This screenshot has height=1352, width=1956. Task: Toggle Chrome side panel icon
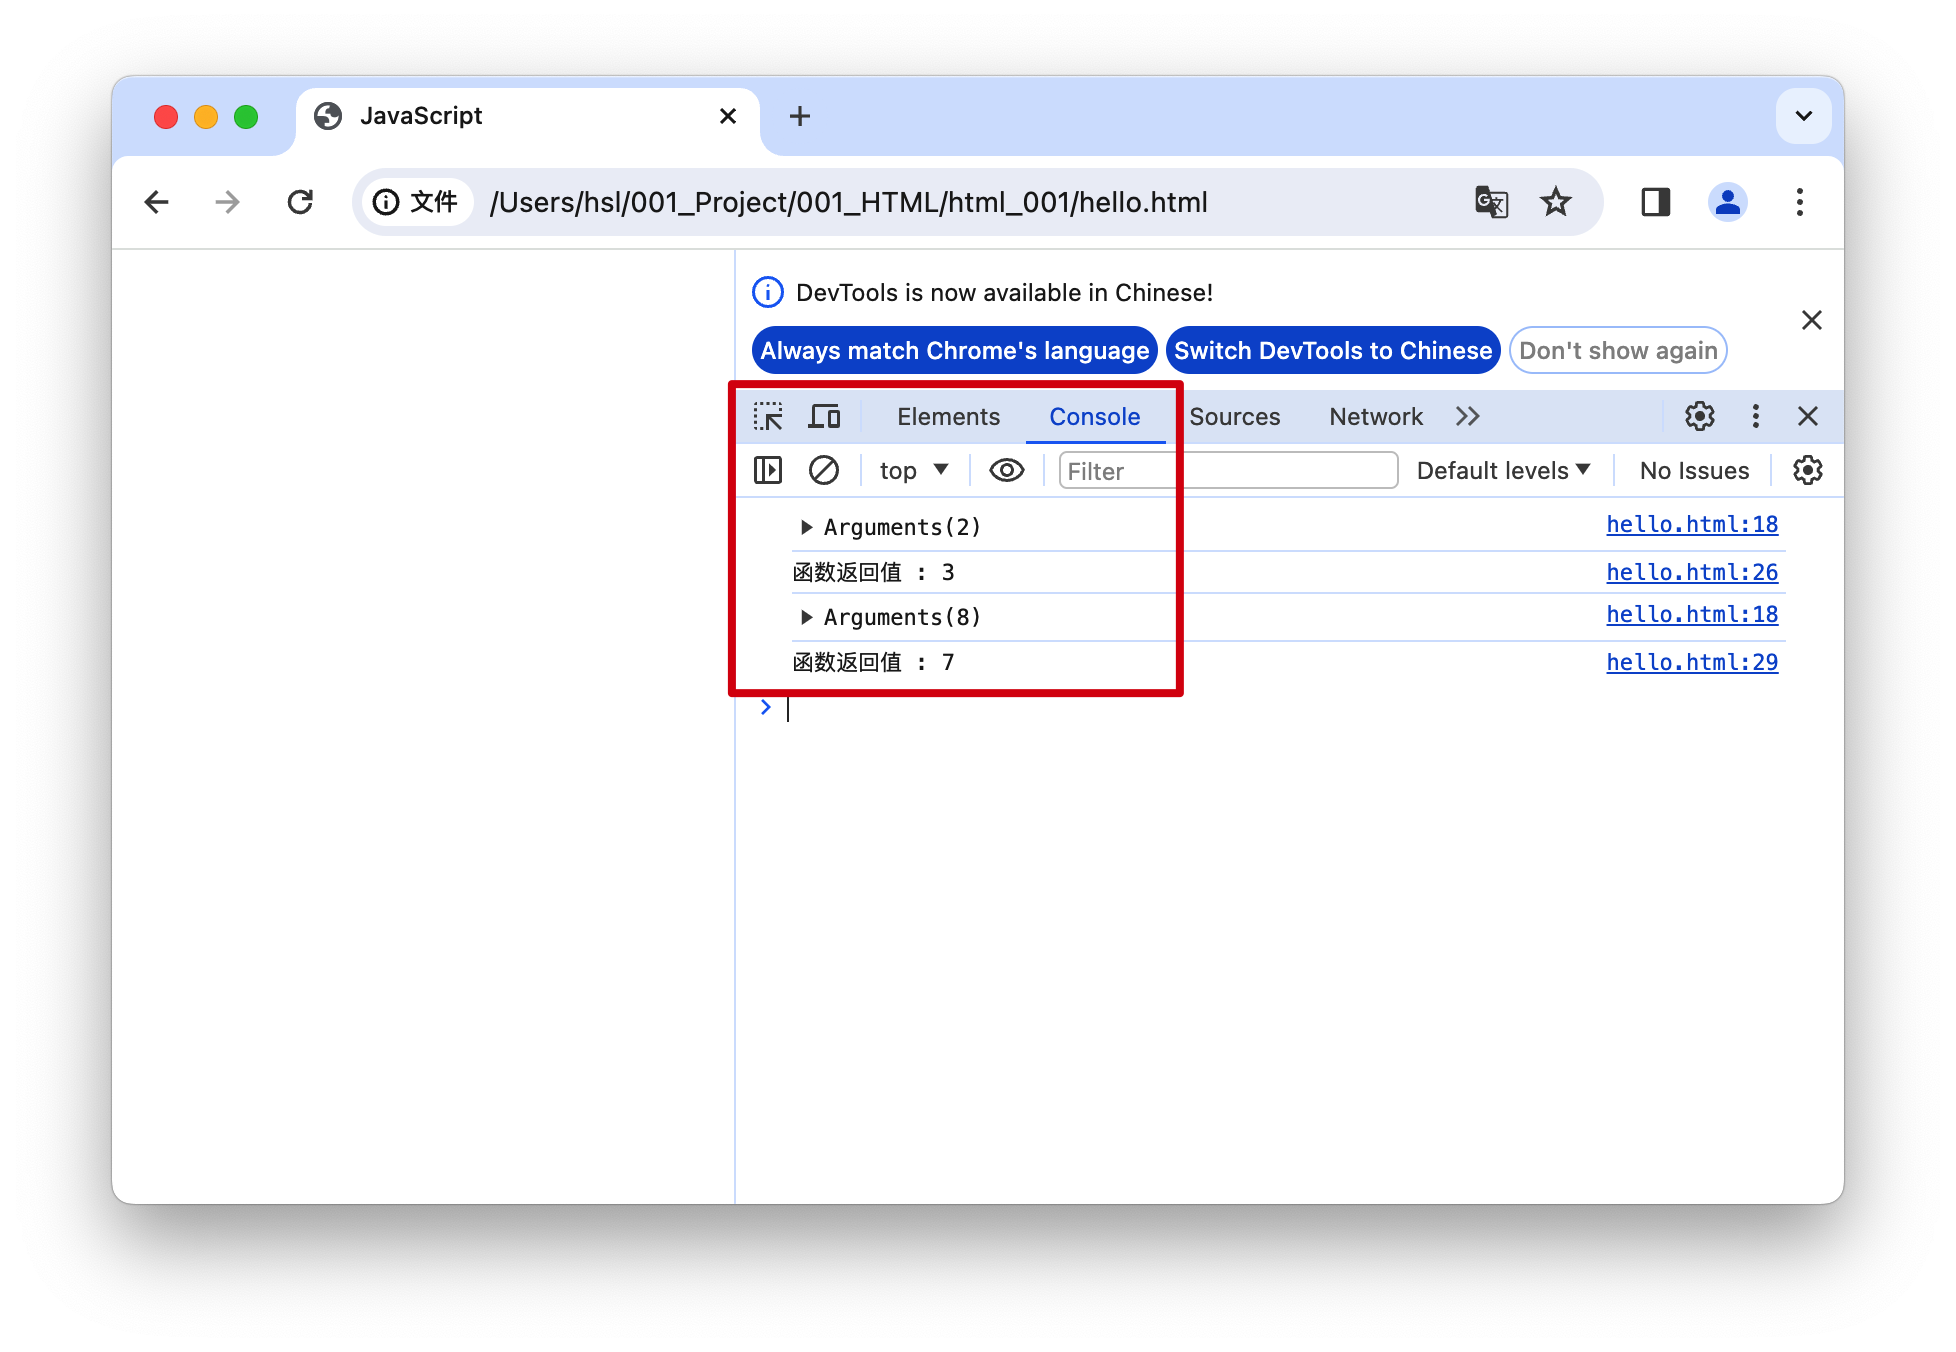click(x=1655, y=202)
